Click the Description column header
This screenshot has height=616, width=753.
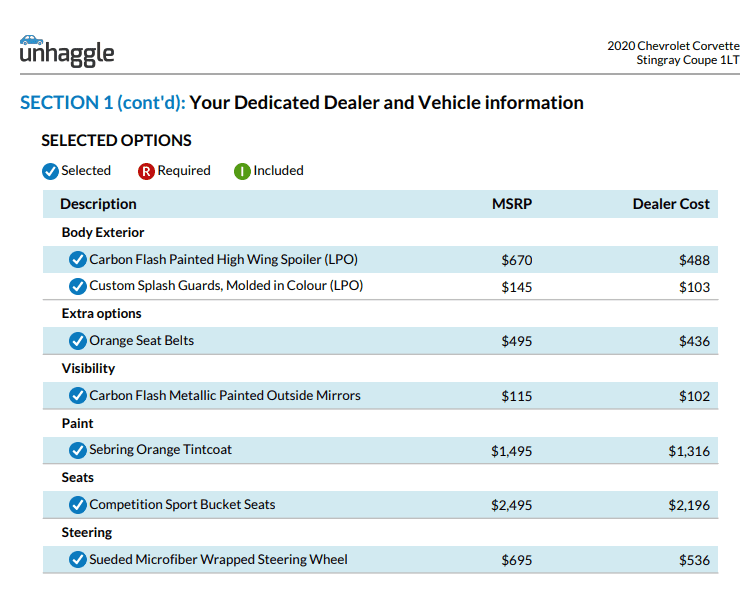[98, 204]
